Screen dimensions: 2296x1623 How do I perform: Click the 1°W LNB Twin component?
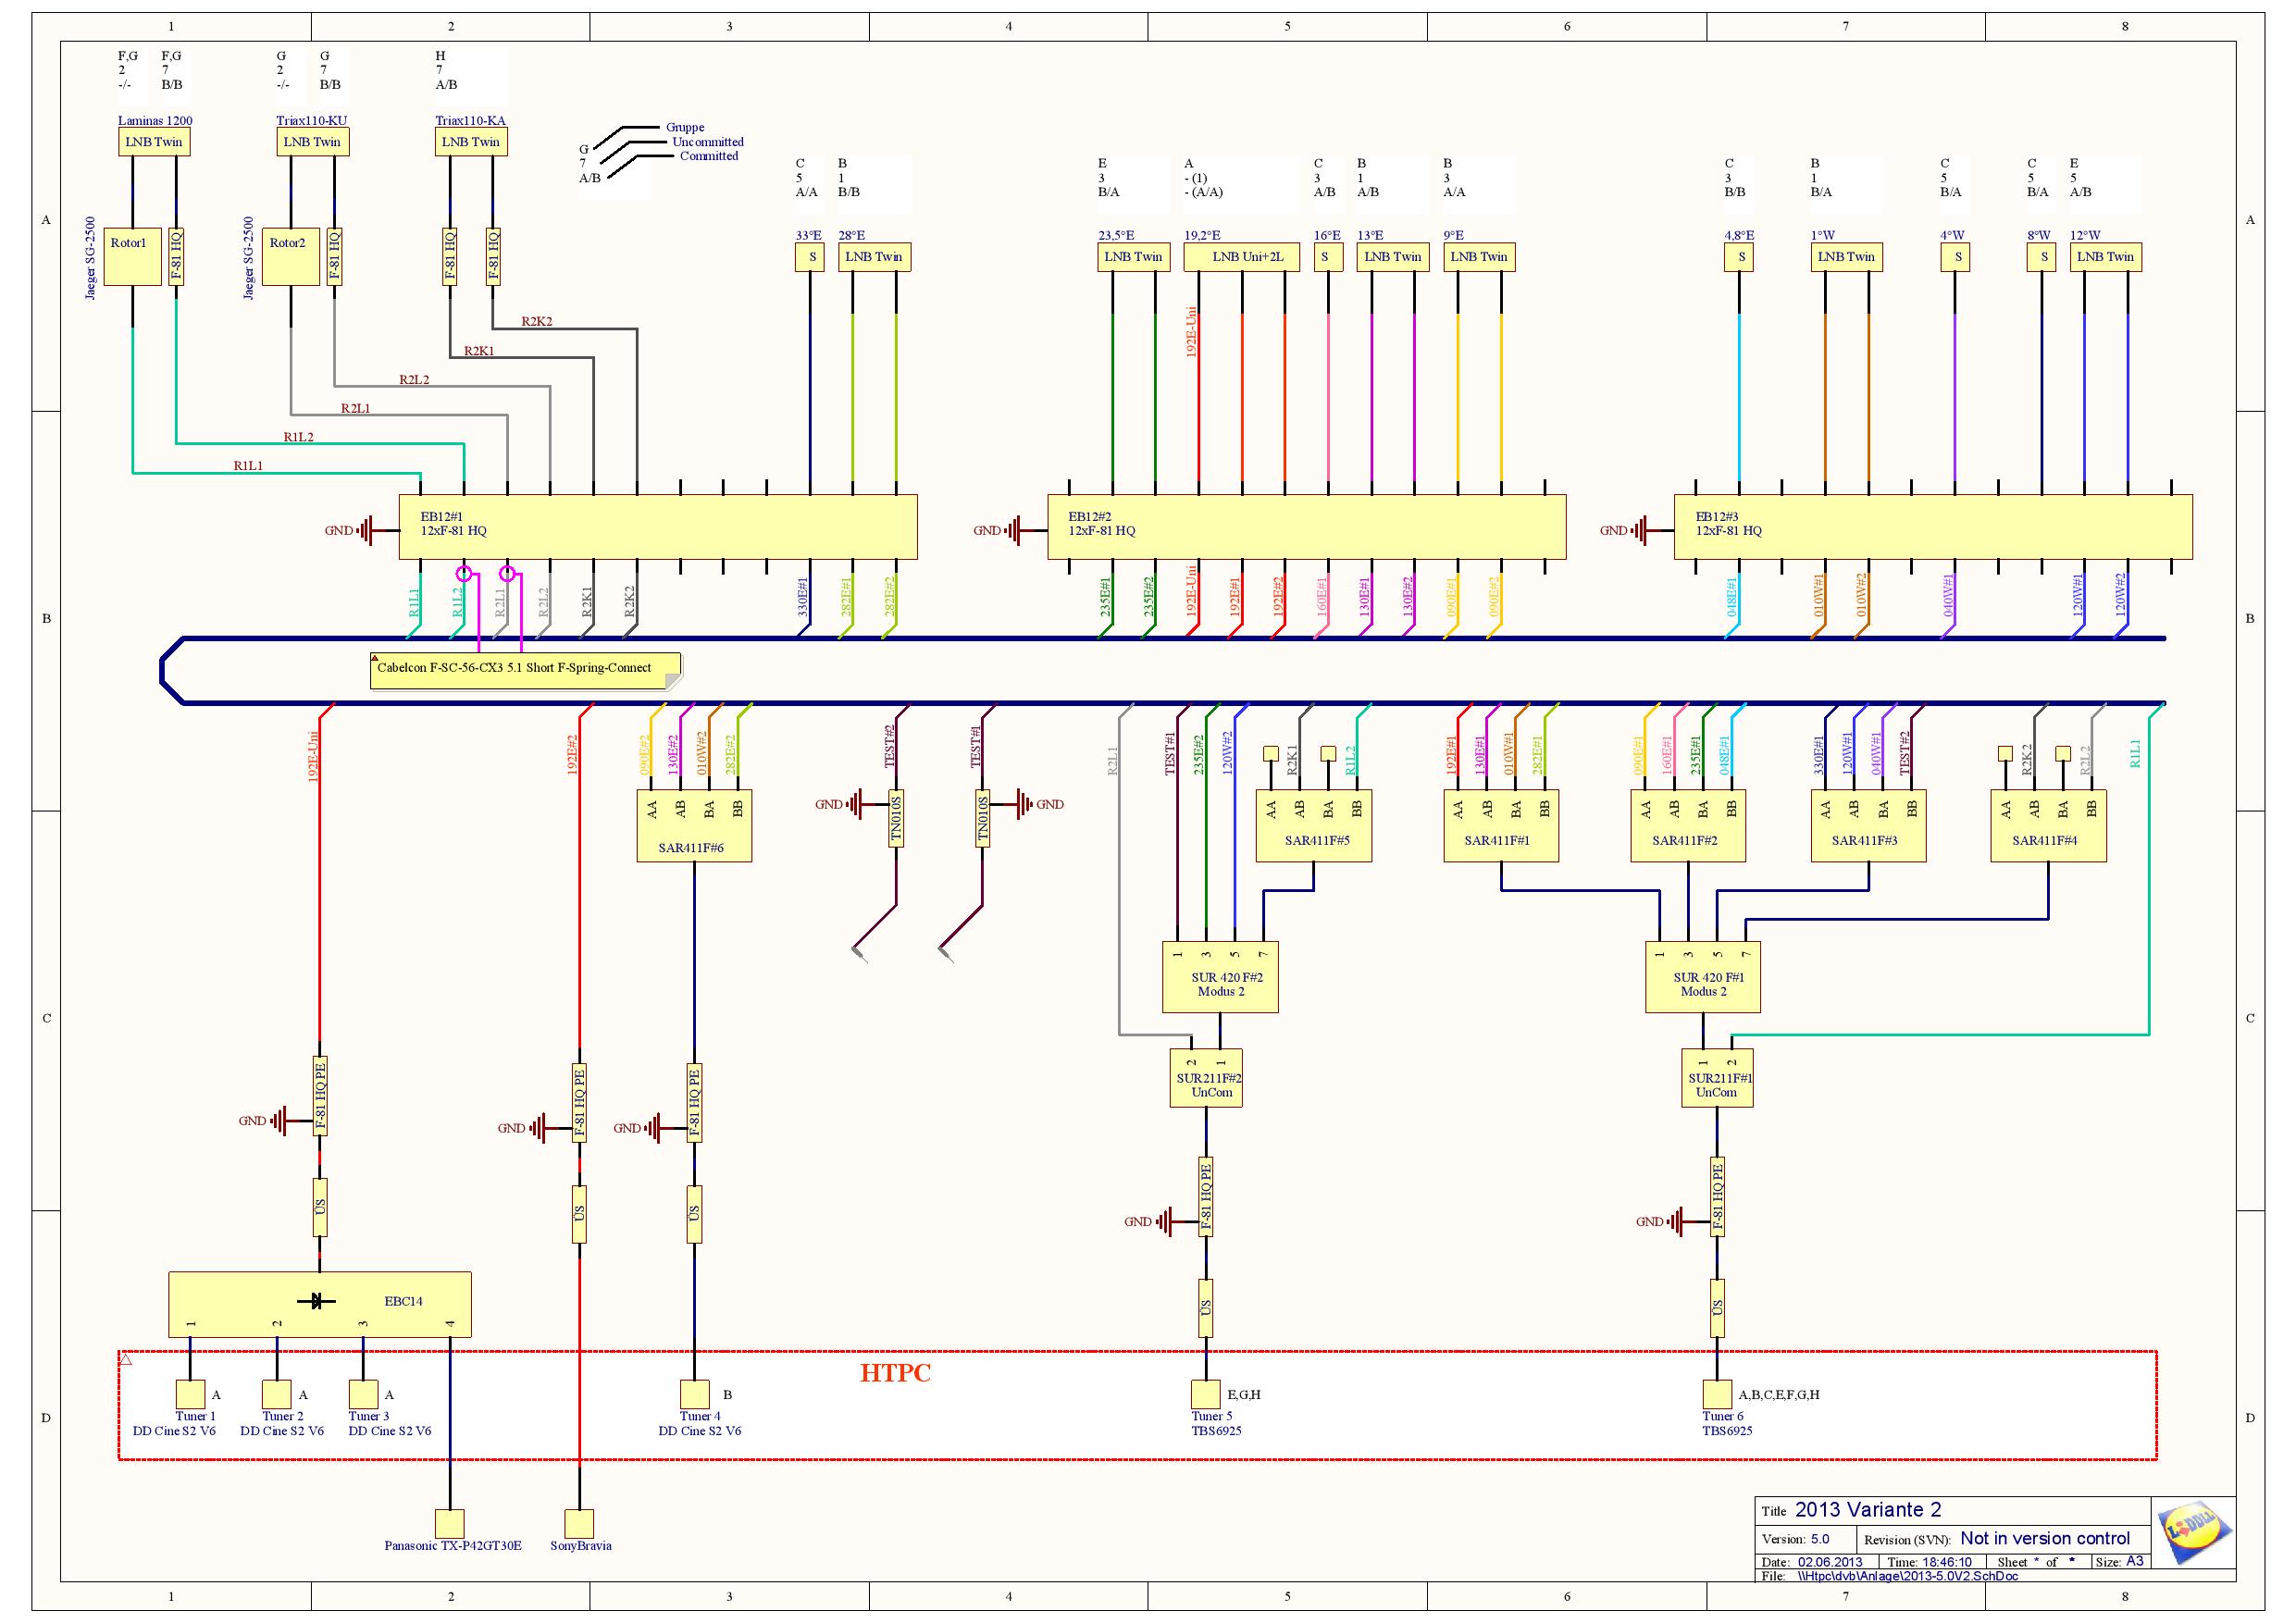[x=1846, y=257]
